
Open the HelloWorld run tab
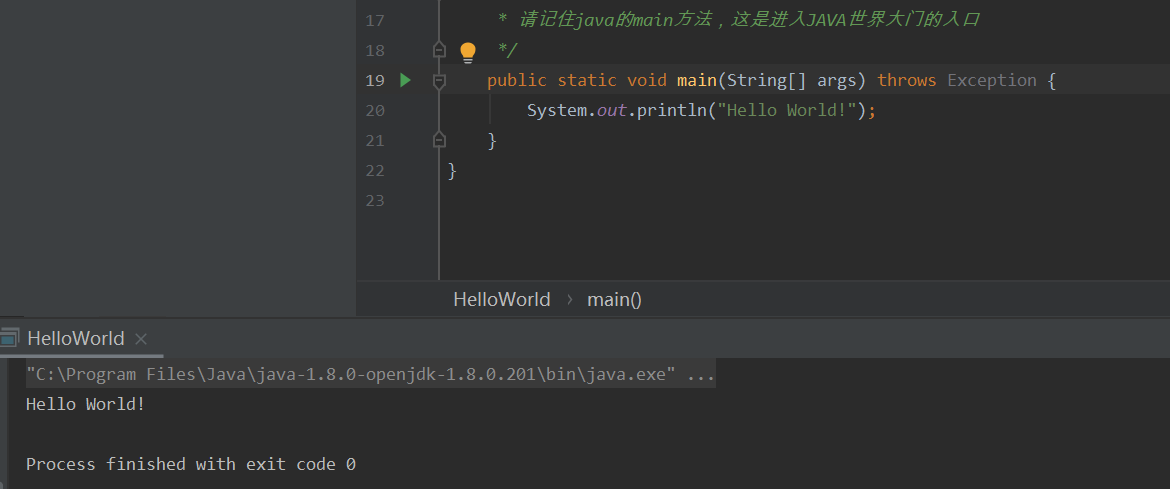[x=75, y=338]
